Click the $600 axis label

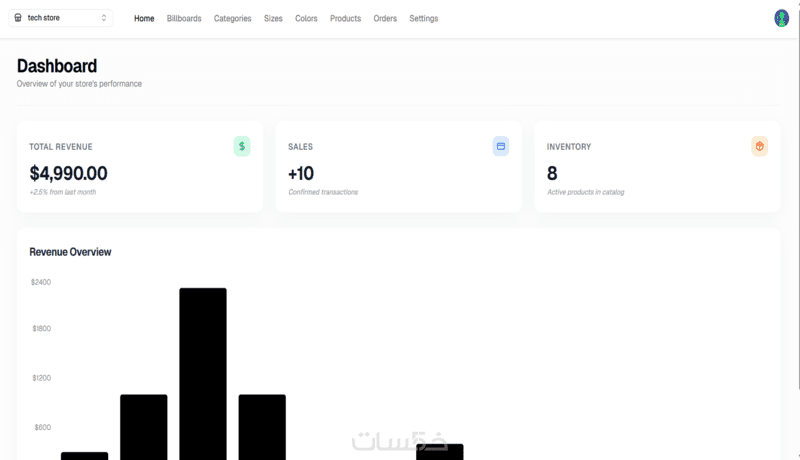pyautogui.click(x=42, y=427)
